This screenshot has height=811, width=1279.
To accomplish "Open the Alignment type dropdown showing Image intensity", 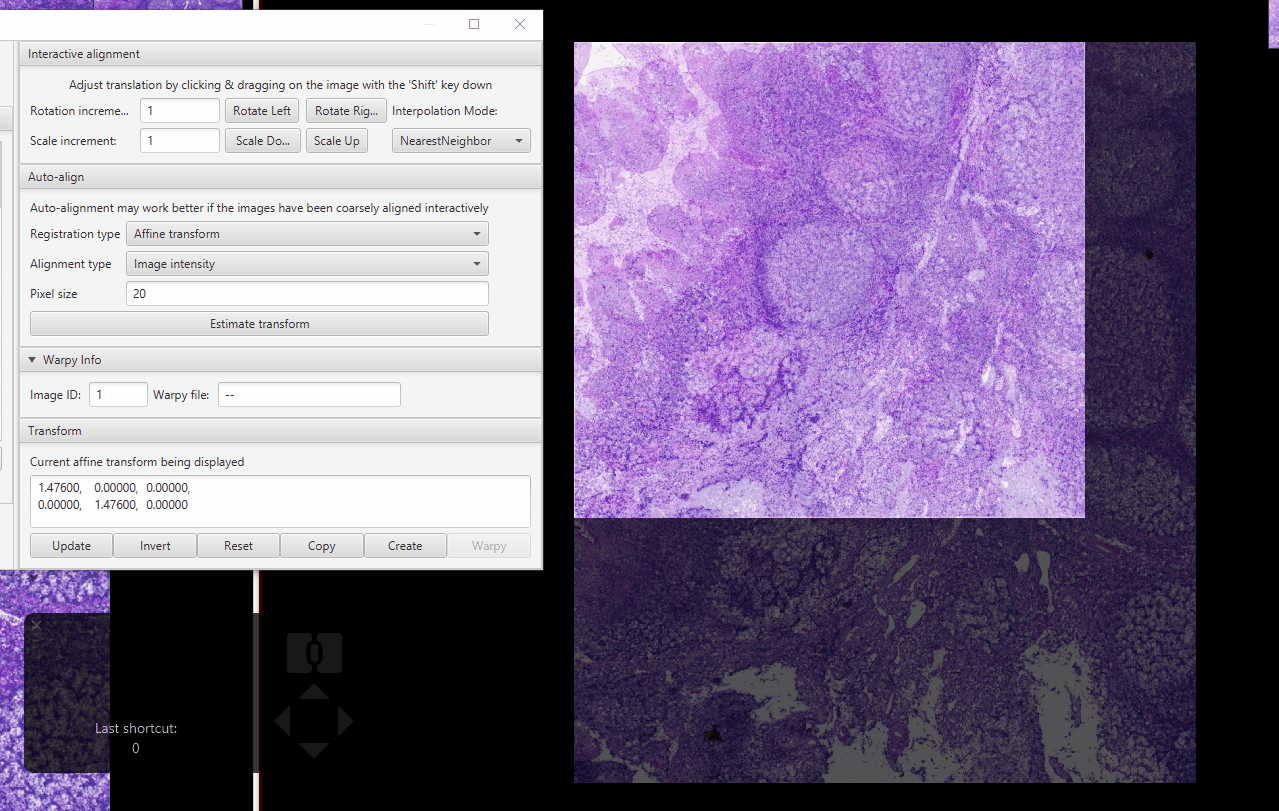I will [307, 263].
